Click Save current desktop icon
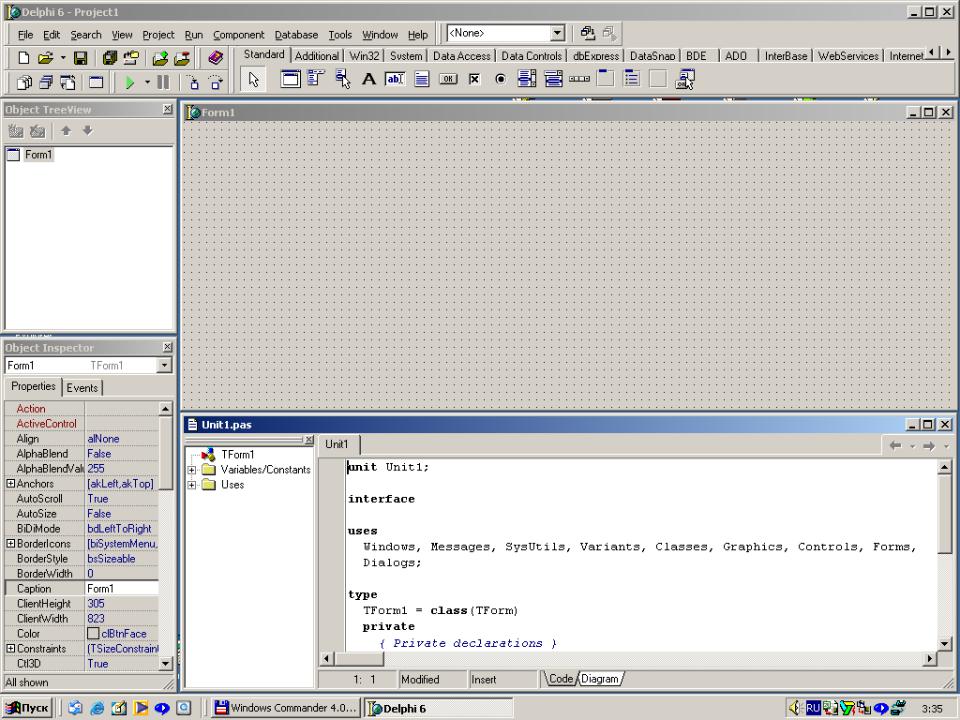This screenshot has height=720, width=960. click(x=588, y=33)
